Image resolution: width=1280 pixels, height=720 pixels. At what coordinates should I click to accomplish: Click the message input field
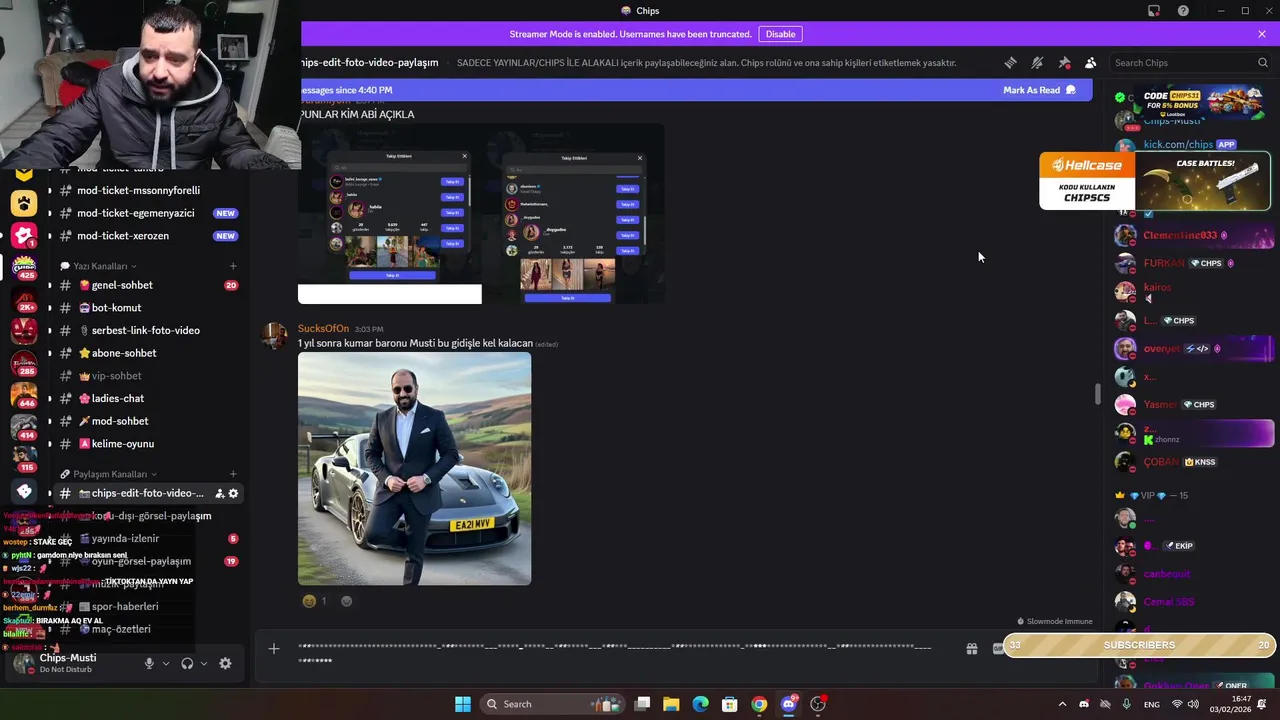pyautogui.click(x=615, y=653)
